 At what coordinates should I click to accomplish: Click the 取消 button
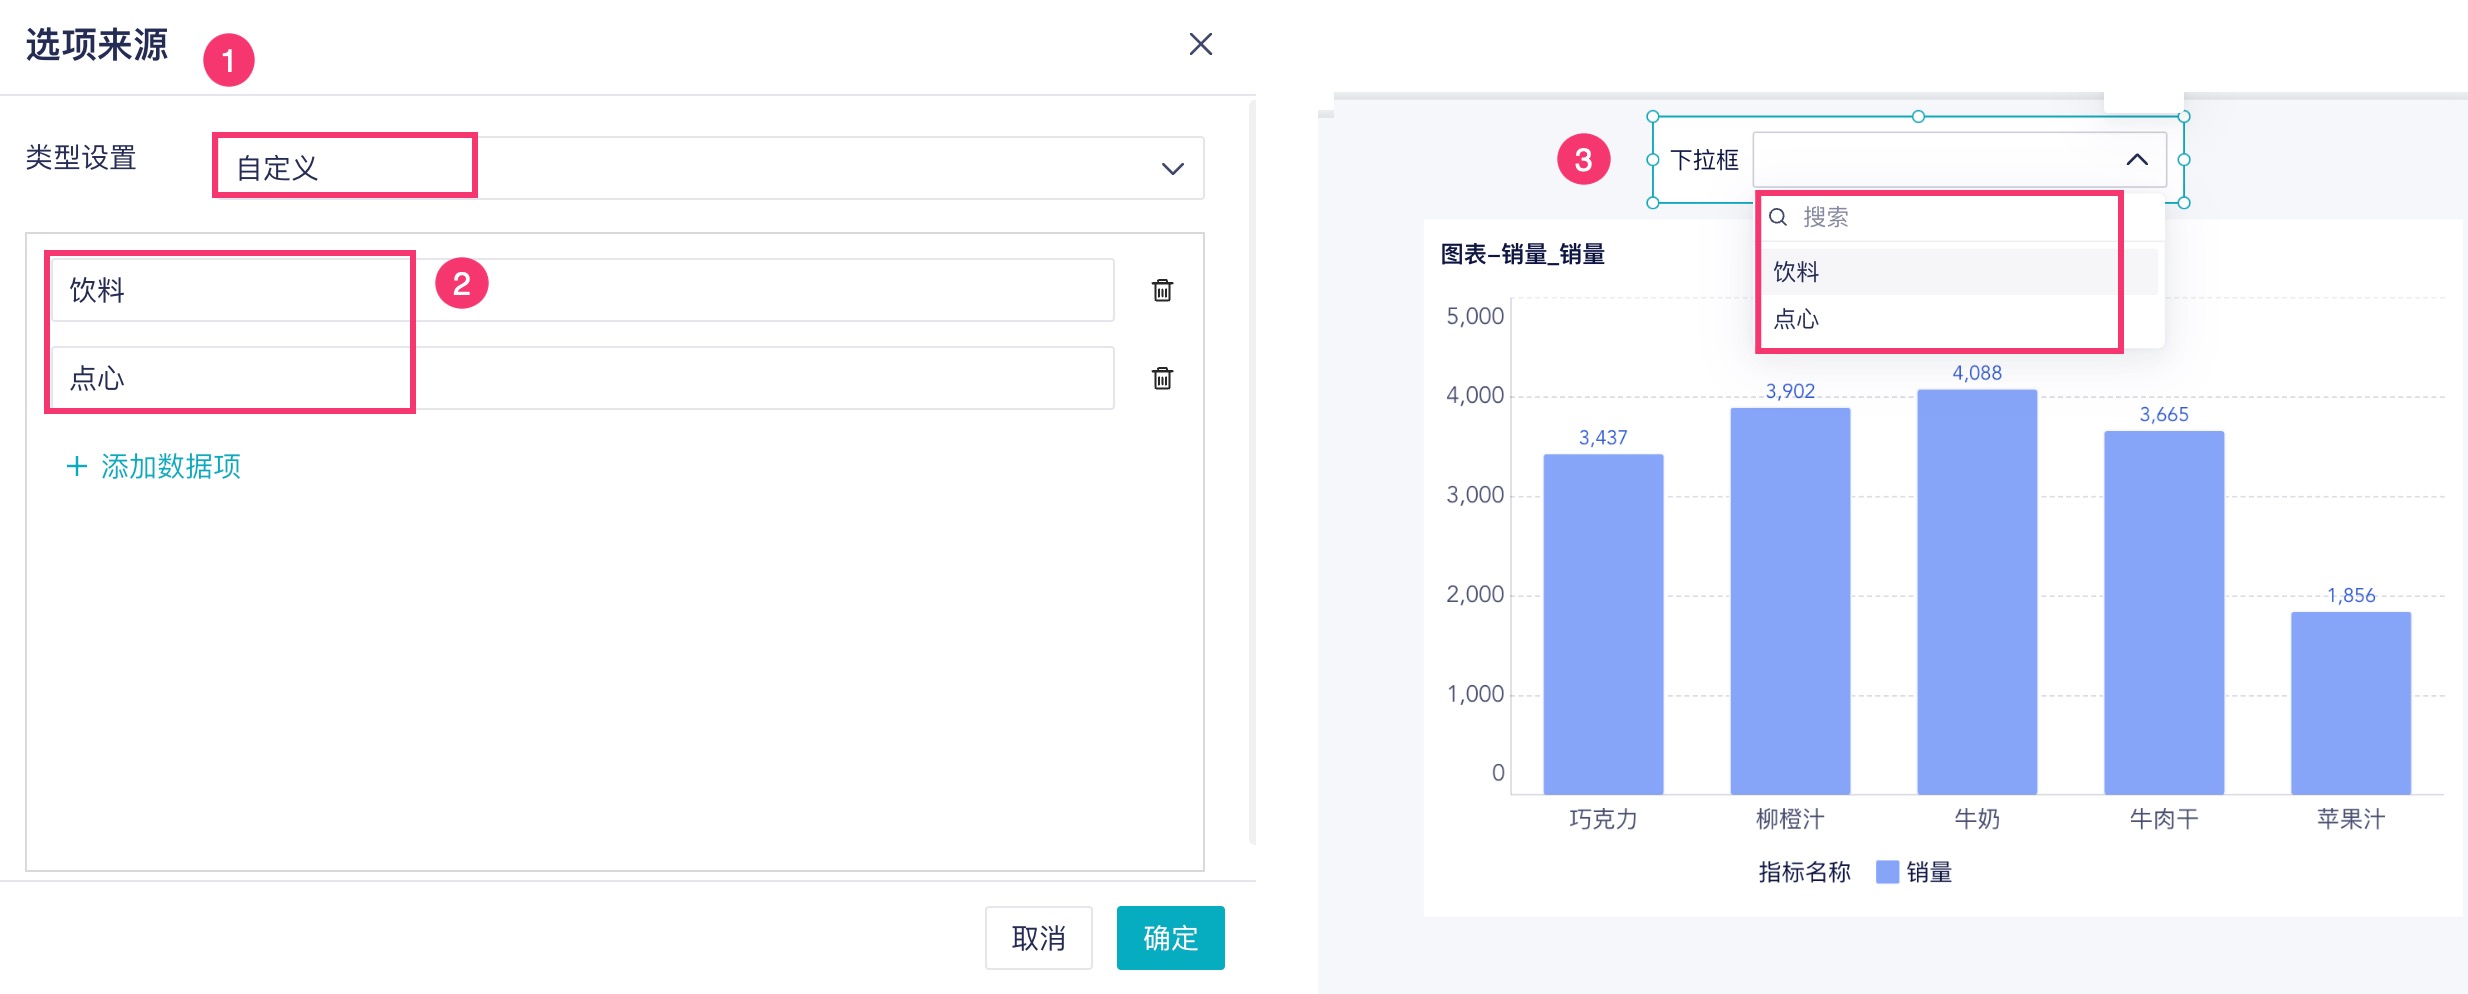[x=1038, y=937]
